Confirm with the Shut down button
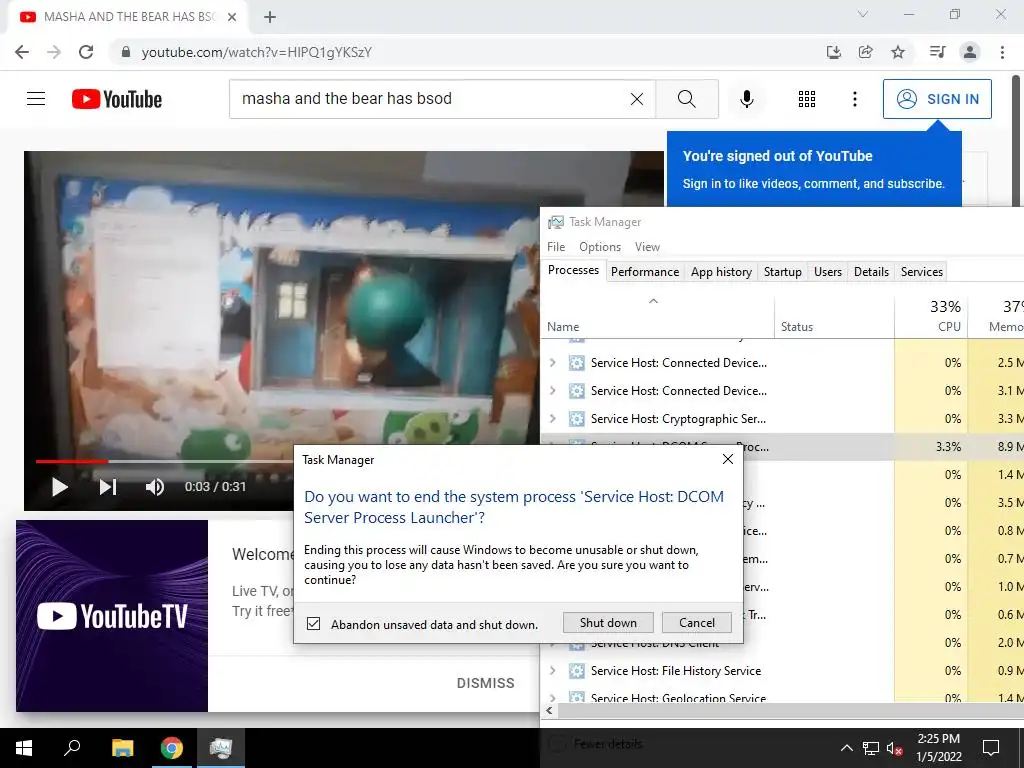Image resolution: width=1024 pixels, height=768 pixels. (x=608, y=623)
